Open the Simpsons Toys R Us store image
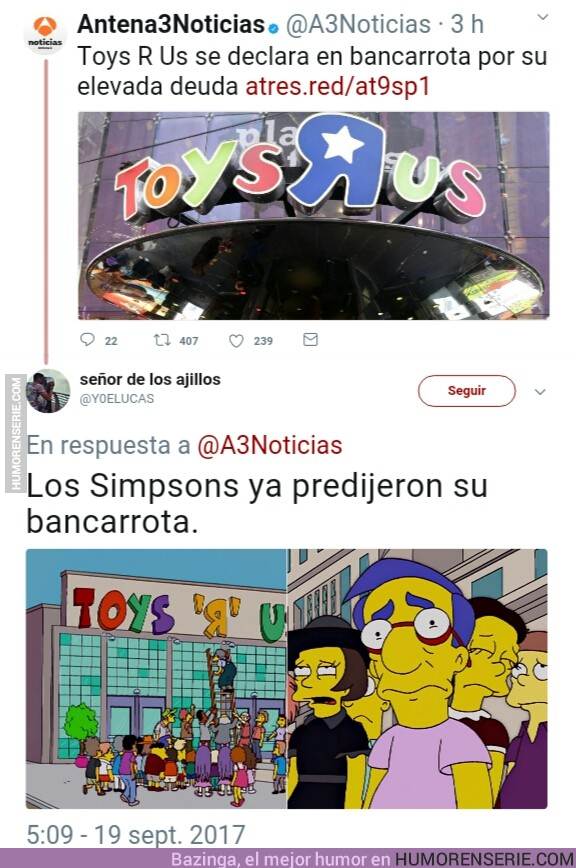 click(156, 679)
